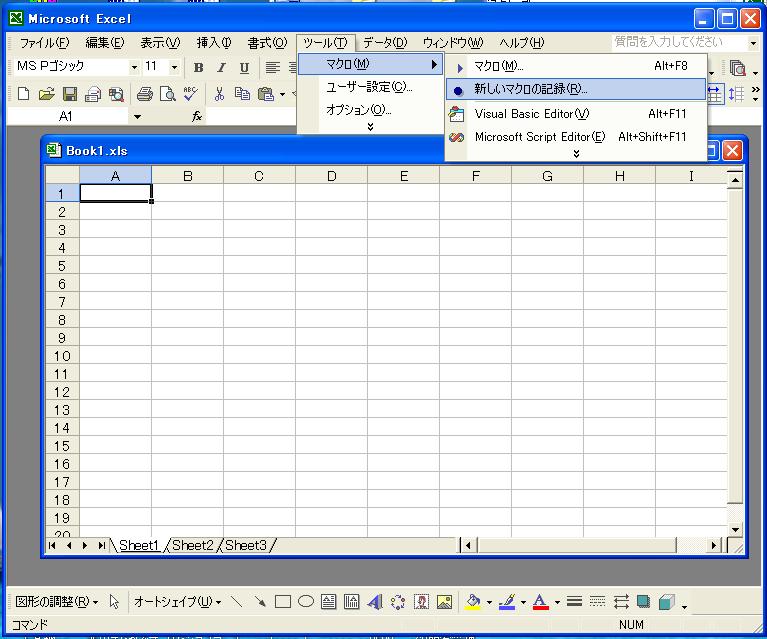
Task: Insert picture from file icon
Action: pos(444,601)
